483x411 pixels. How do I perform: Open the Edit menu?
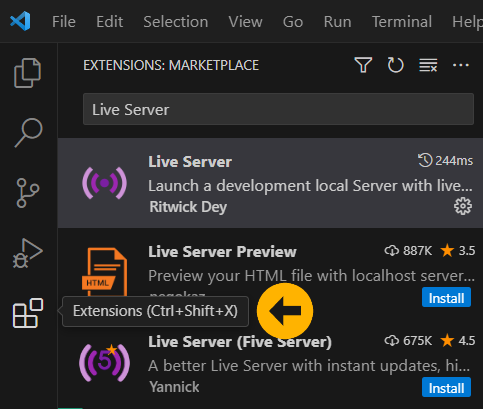109,22
